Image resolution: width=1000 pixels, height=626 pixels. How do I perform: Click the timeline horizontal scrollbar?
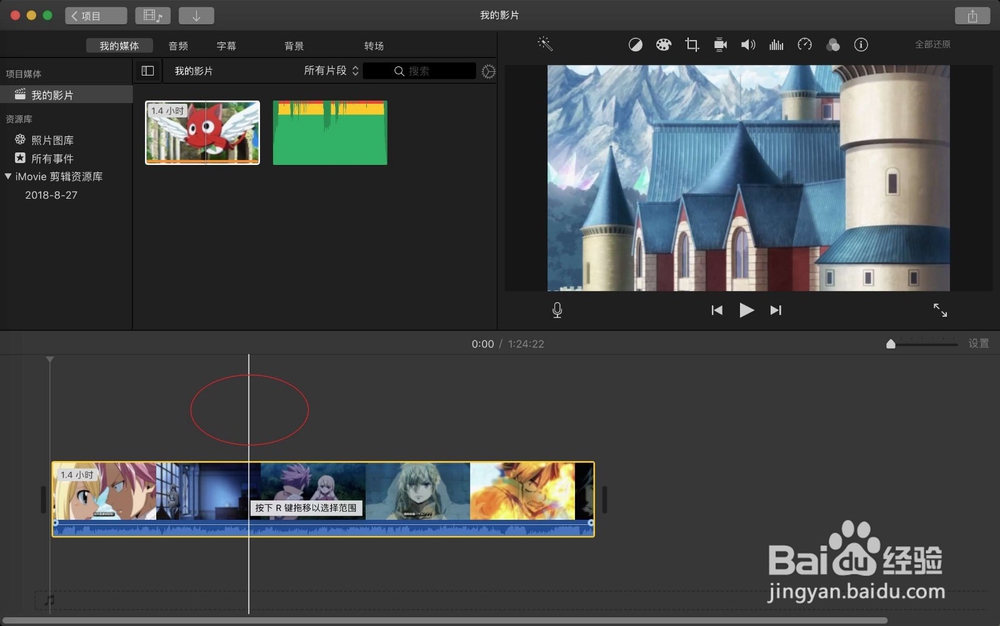[445, 620]
